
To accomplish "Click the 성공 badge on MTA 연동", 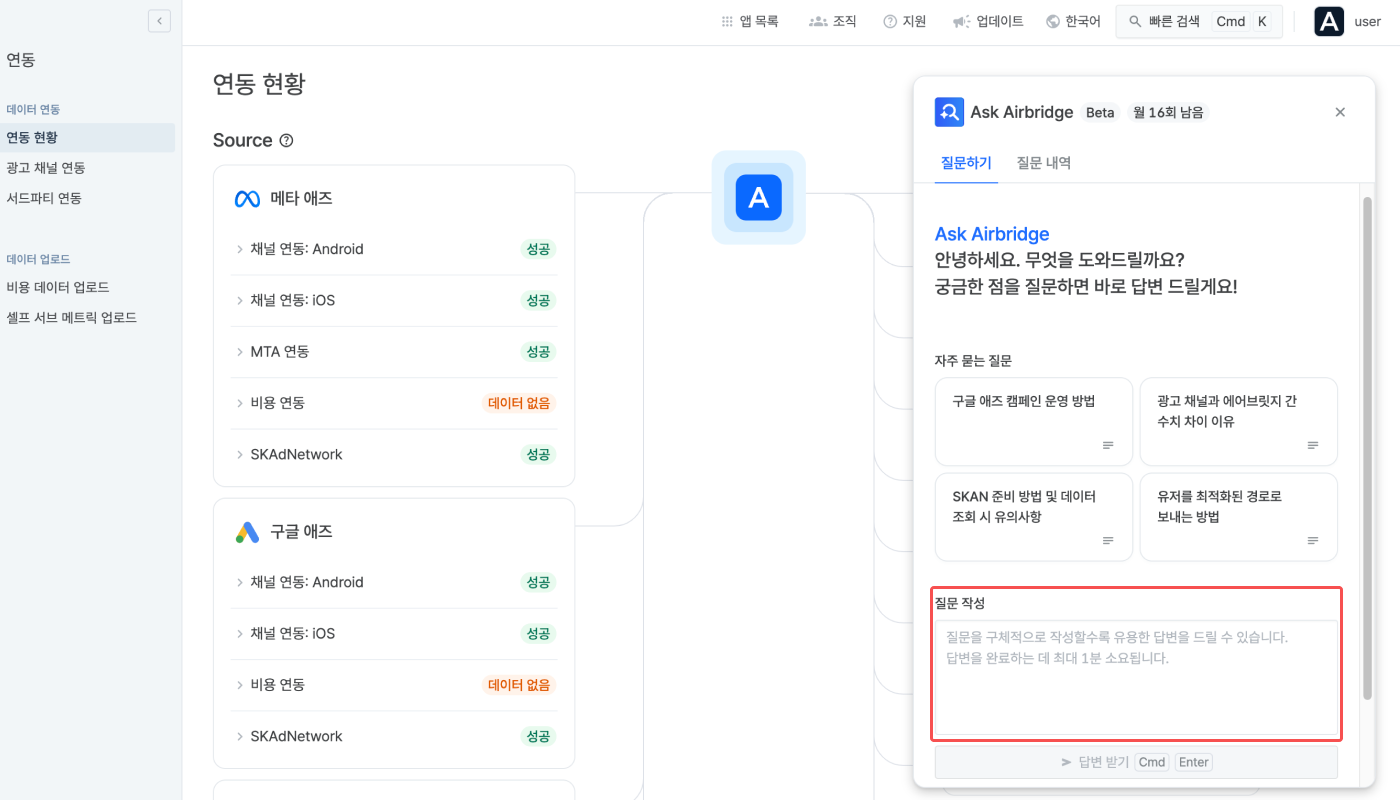I will [538, 352].
